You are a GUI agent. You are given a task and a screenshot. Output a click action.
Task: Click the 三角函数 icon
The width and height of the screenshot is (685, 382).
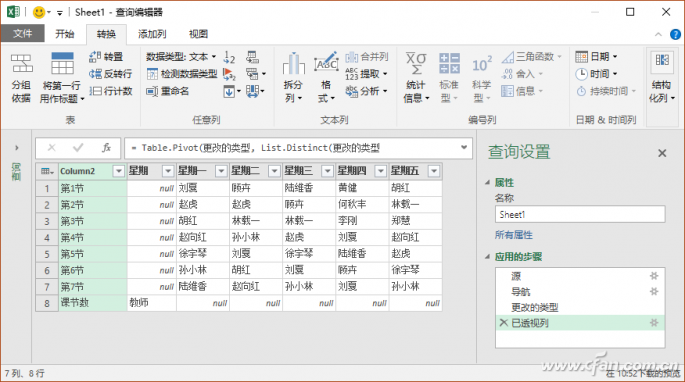tap(508, 57)
